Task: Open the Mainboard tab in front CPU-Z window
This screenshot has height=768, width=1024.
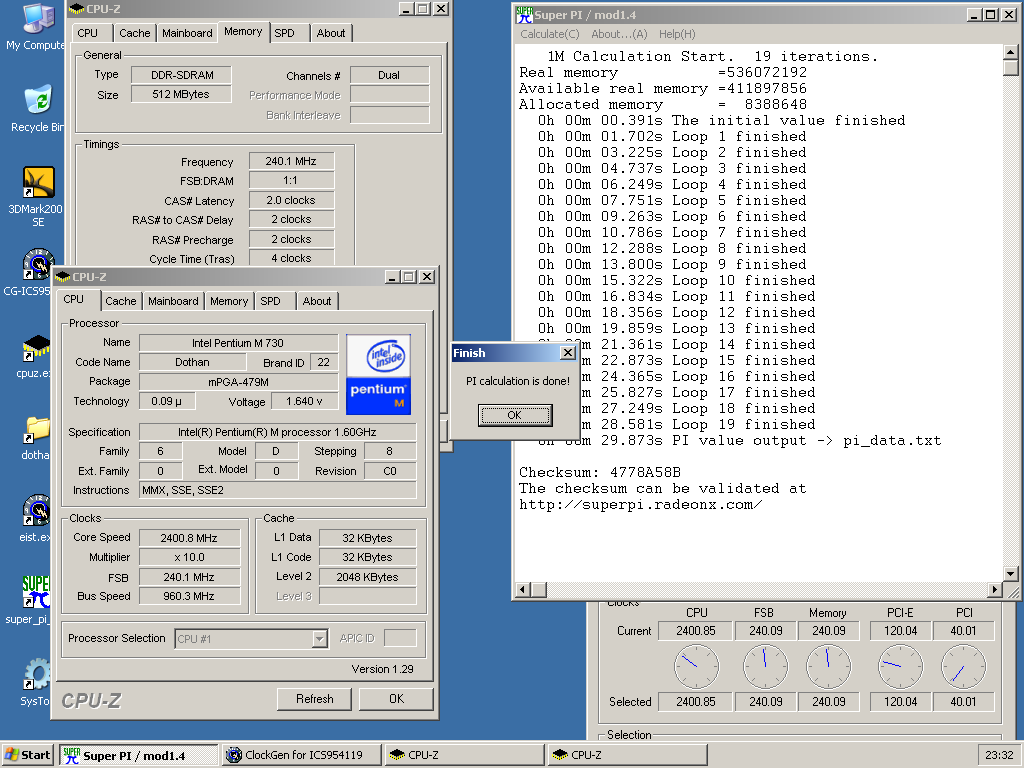Action: click(173, 301)
